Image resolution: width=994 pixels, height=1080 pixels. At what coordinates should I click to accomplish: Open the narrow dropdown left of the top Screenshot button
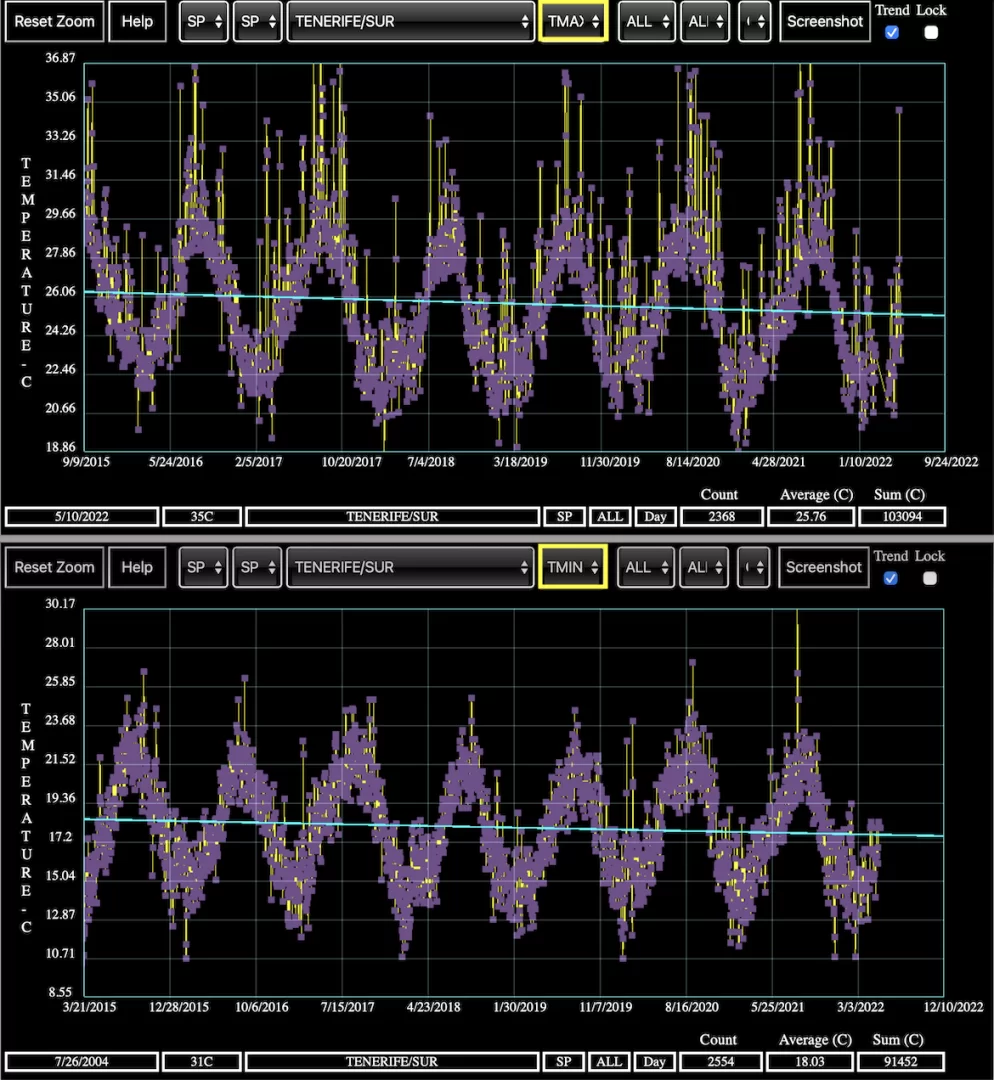754,21
